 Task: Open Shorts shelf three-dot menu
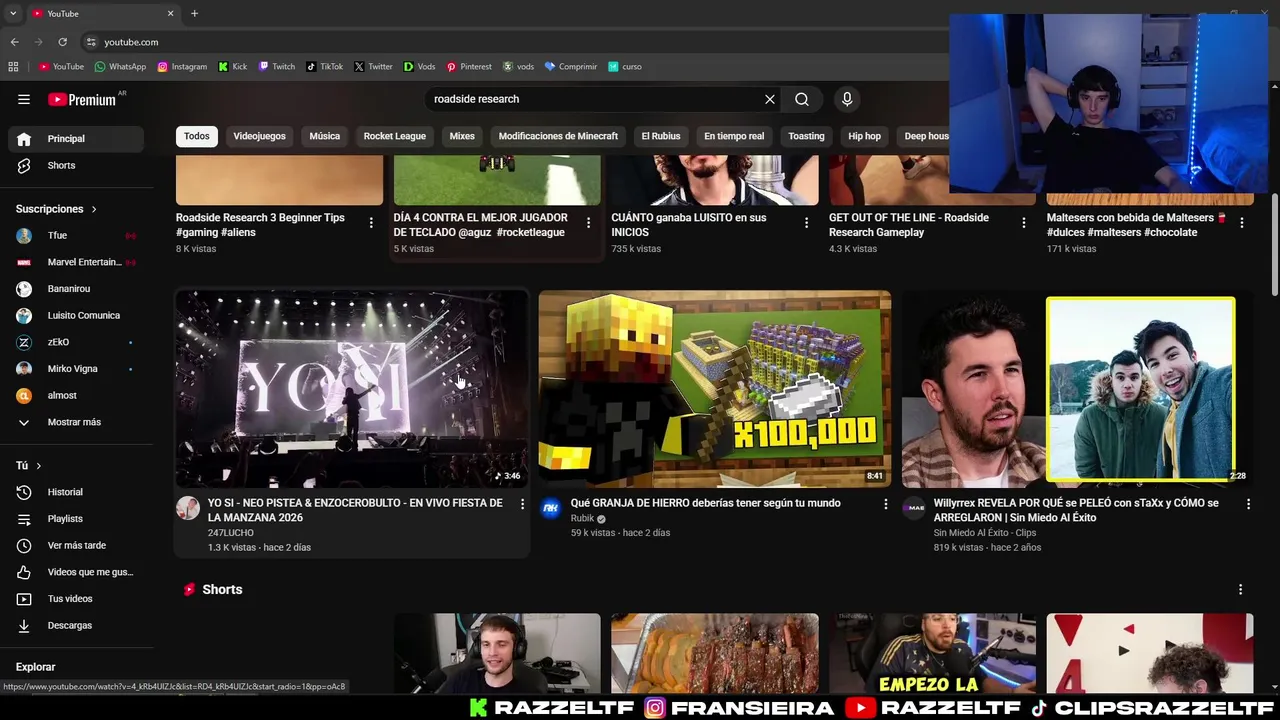pos(1240,590)
